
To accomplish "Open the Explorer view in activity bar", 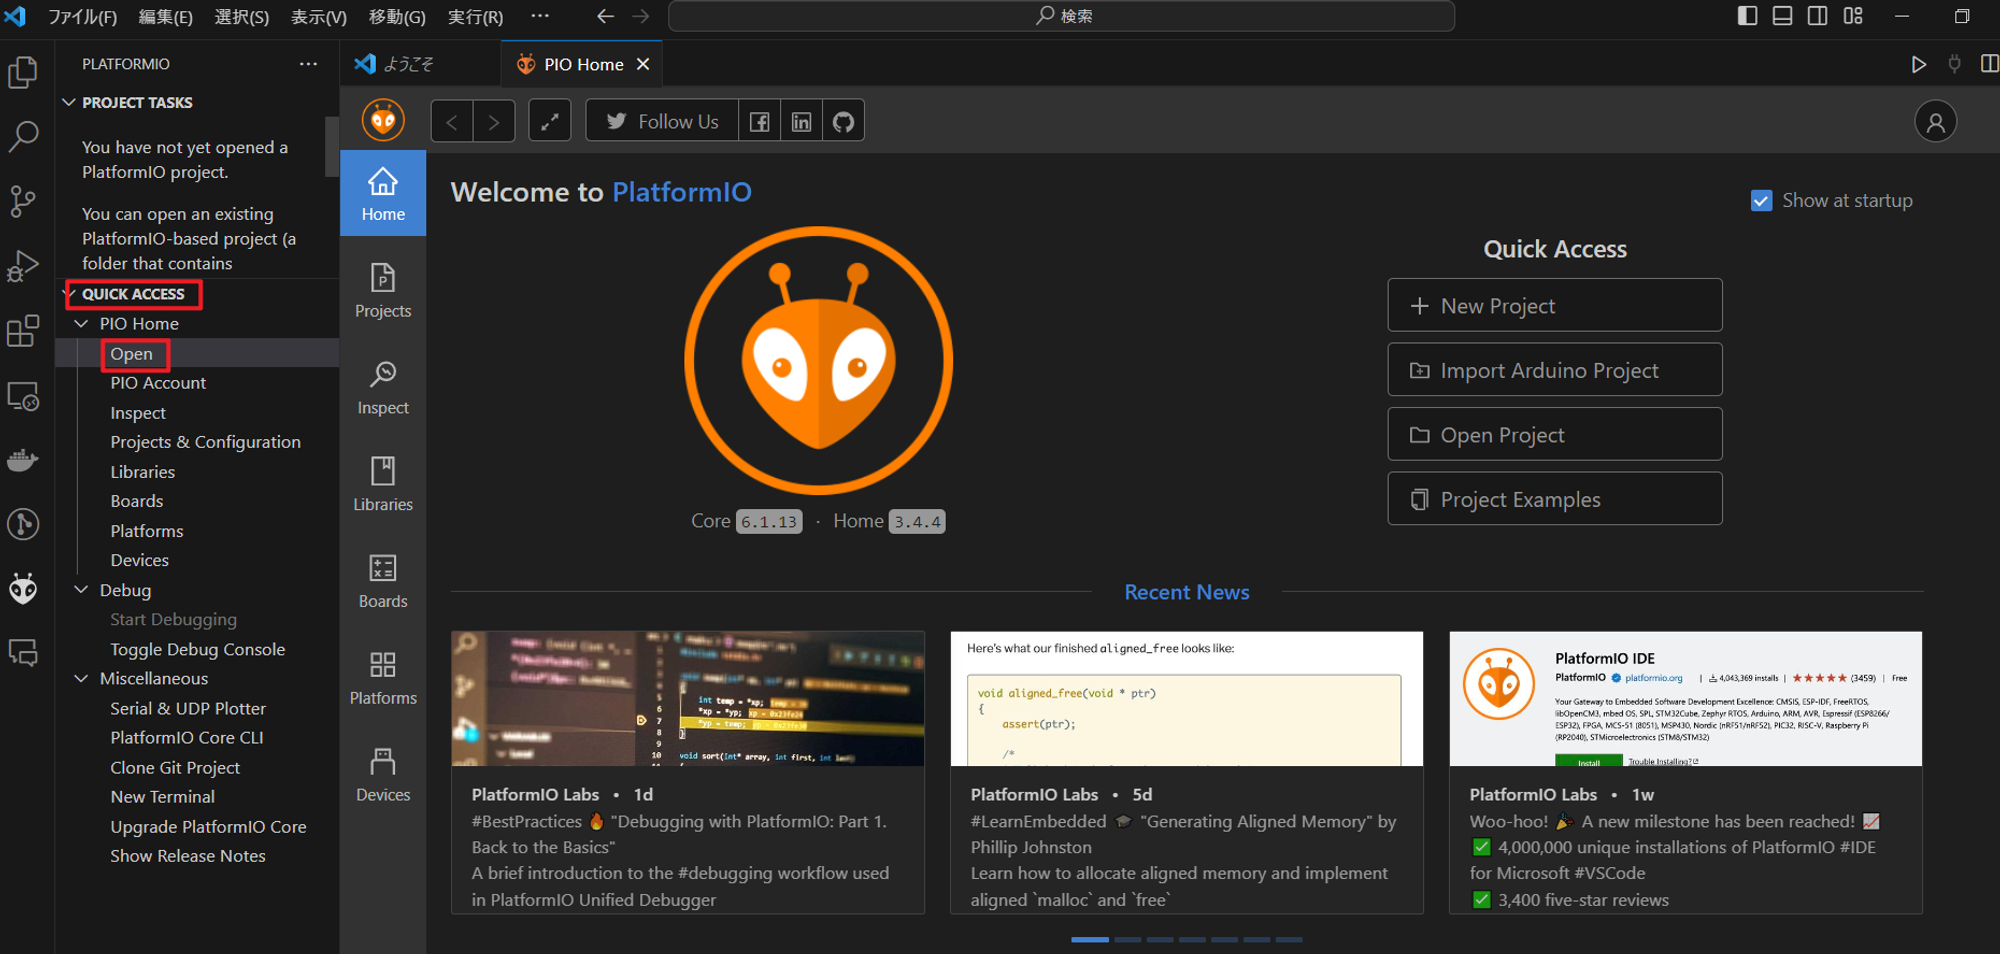I will pyautogui.click(x=23, y=72).
